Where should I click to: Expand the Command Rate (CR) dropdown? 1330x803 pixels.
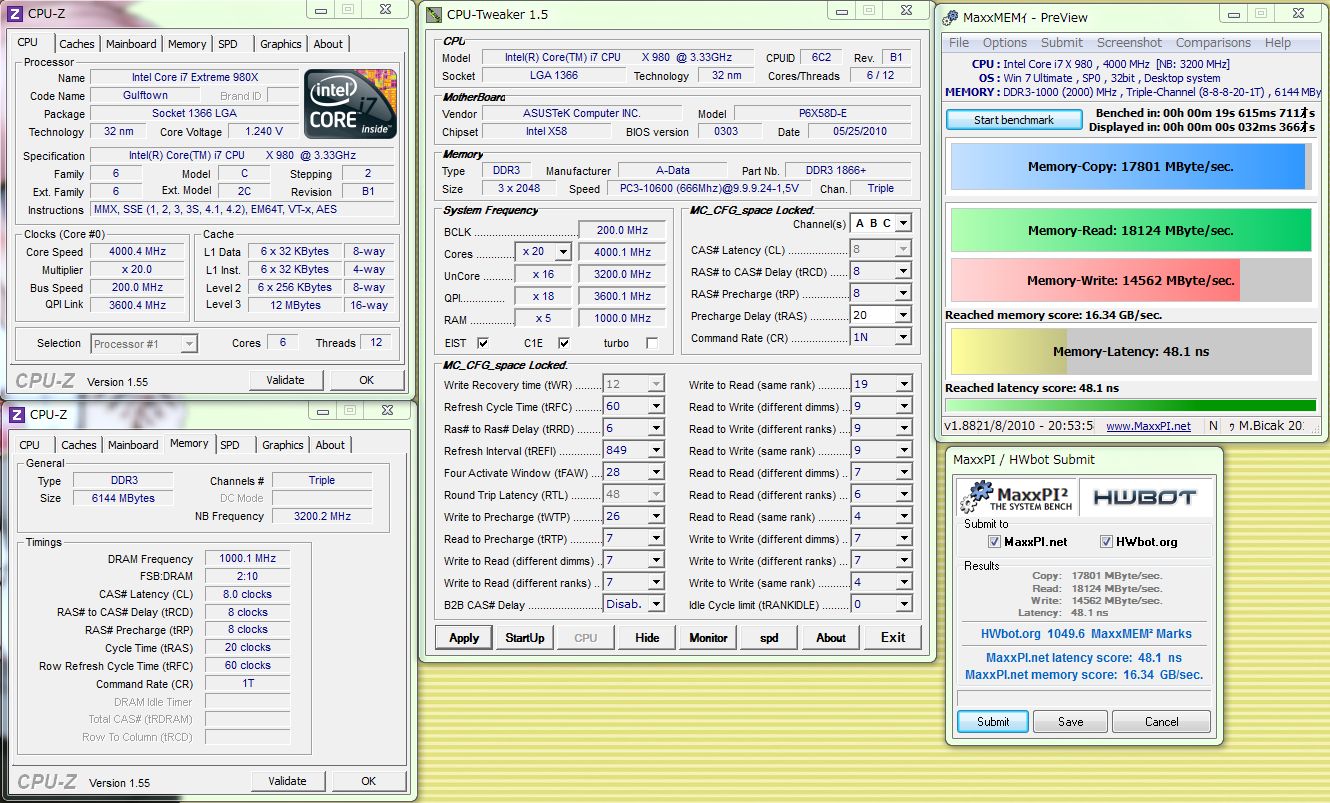903,338
